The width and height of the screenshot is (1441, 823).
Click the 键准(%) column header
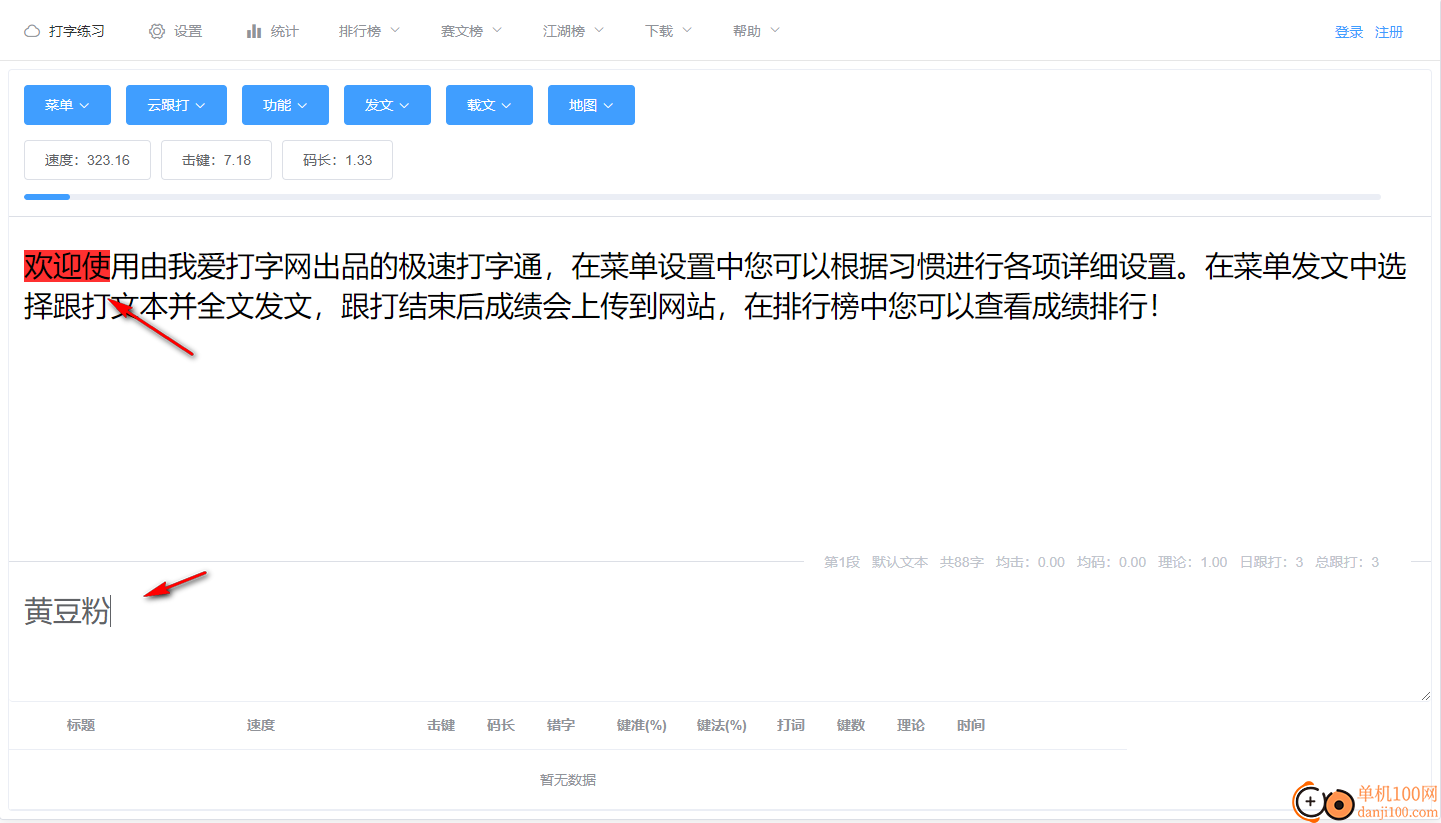click(x=642, y=725)
